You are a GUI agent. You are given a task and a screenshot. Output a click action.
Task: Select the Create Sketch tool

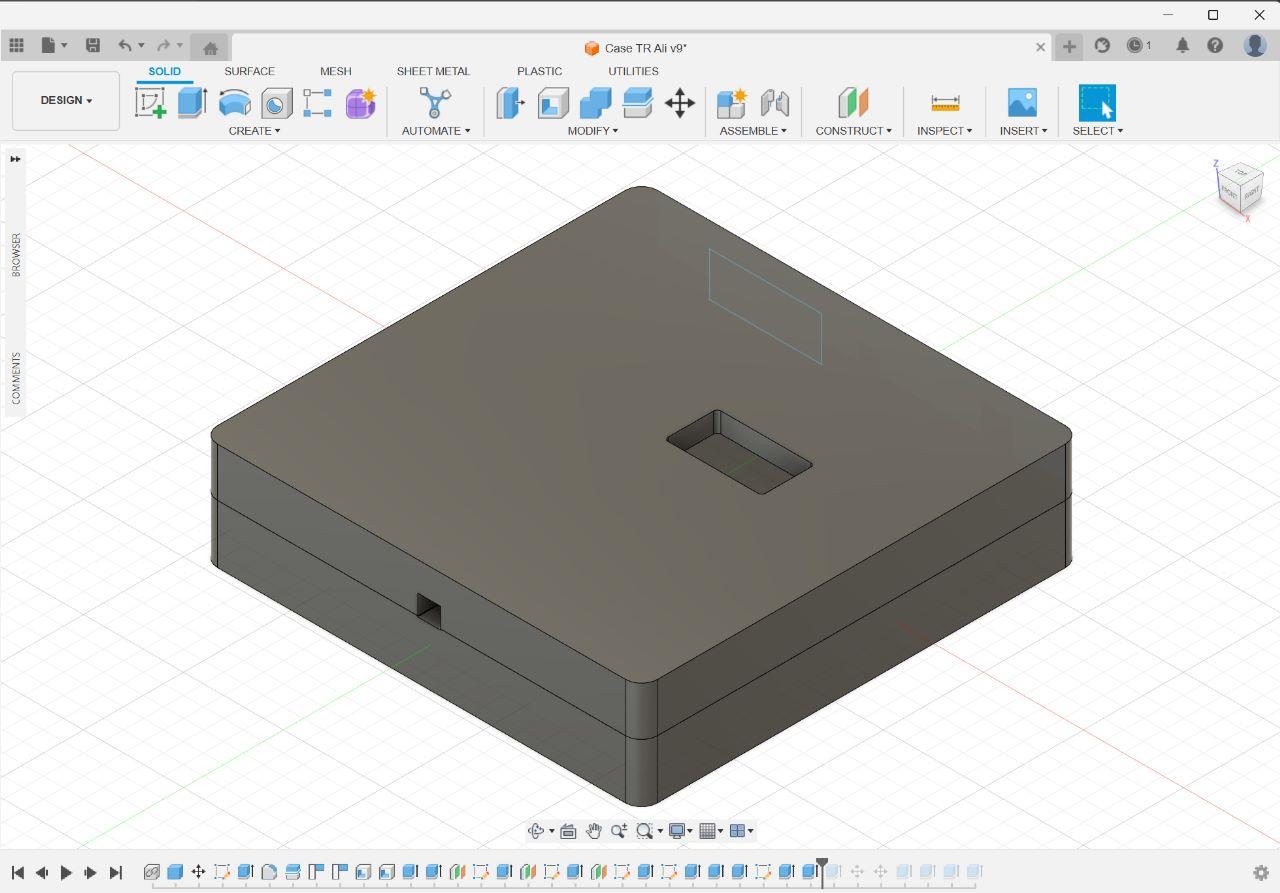(x=151, y=103)
